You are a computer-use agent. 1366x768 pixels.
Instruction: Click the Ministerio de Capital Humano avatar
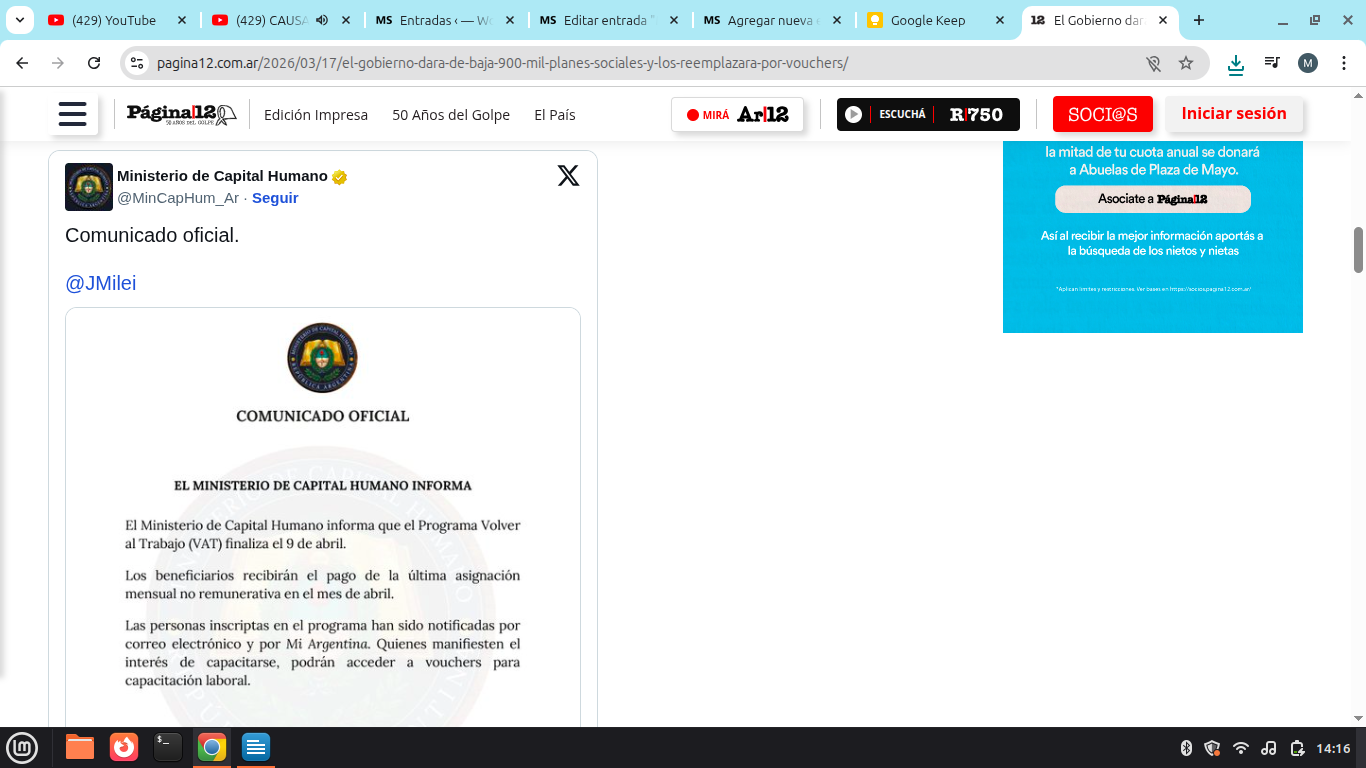88,187
